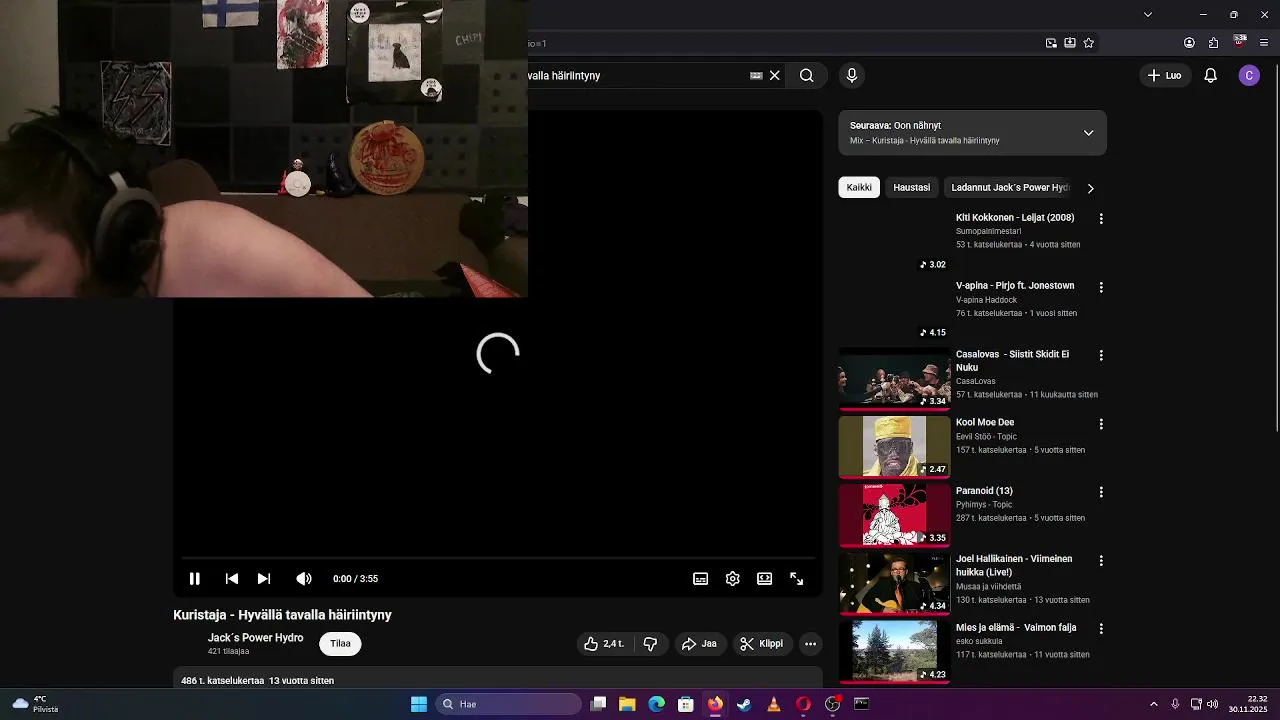Select the Kaikki filter chip
This screenshot has width=1280, height=720.
click(x=859, y=187)
